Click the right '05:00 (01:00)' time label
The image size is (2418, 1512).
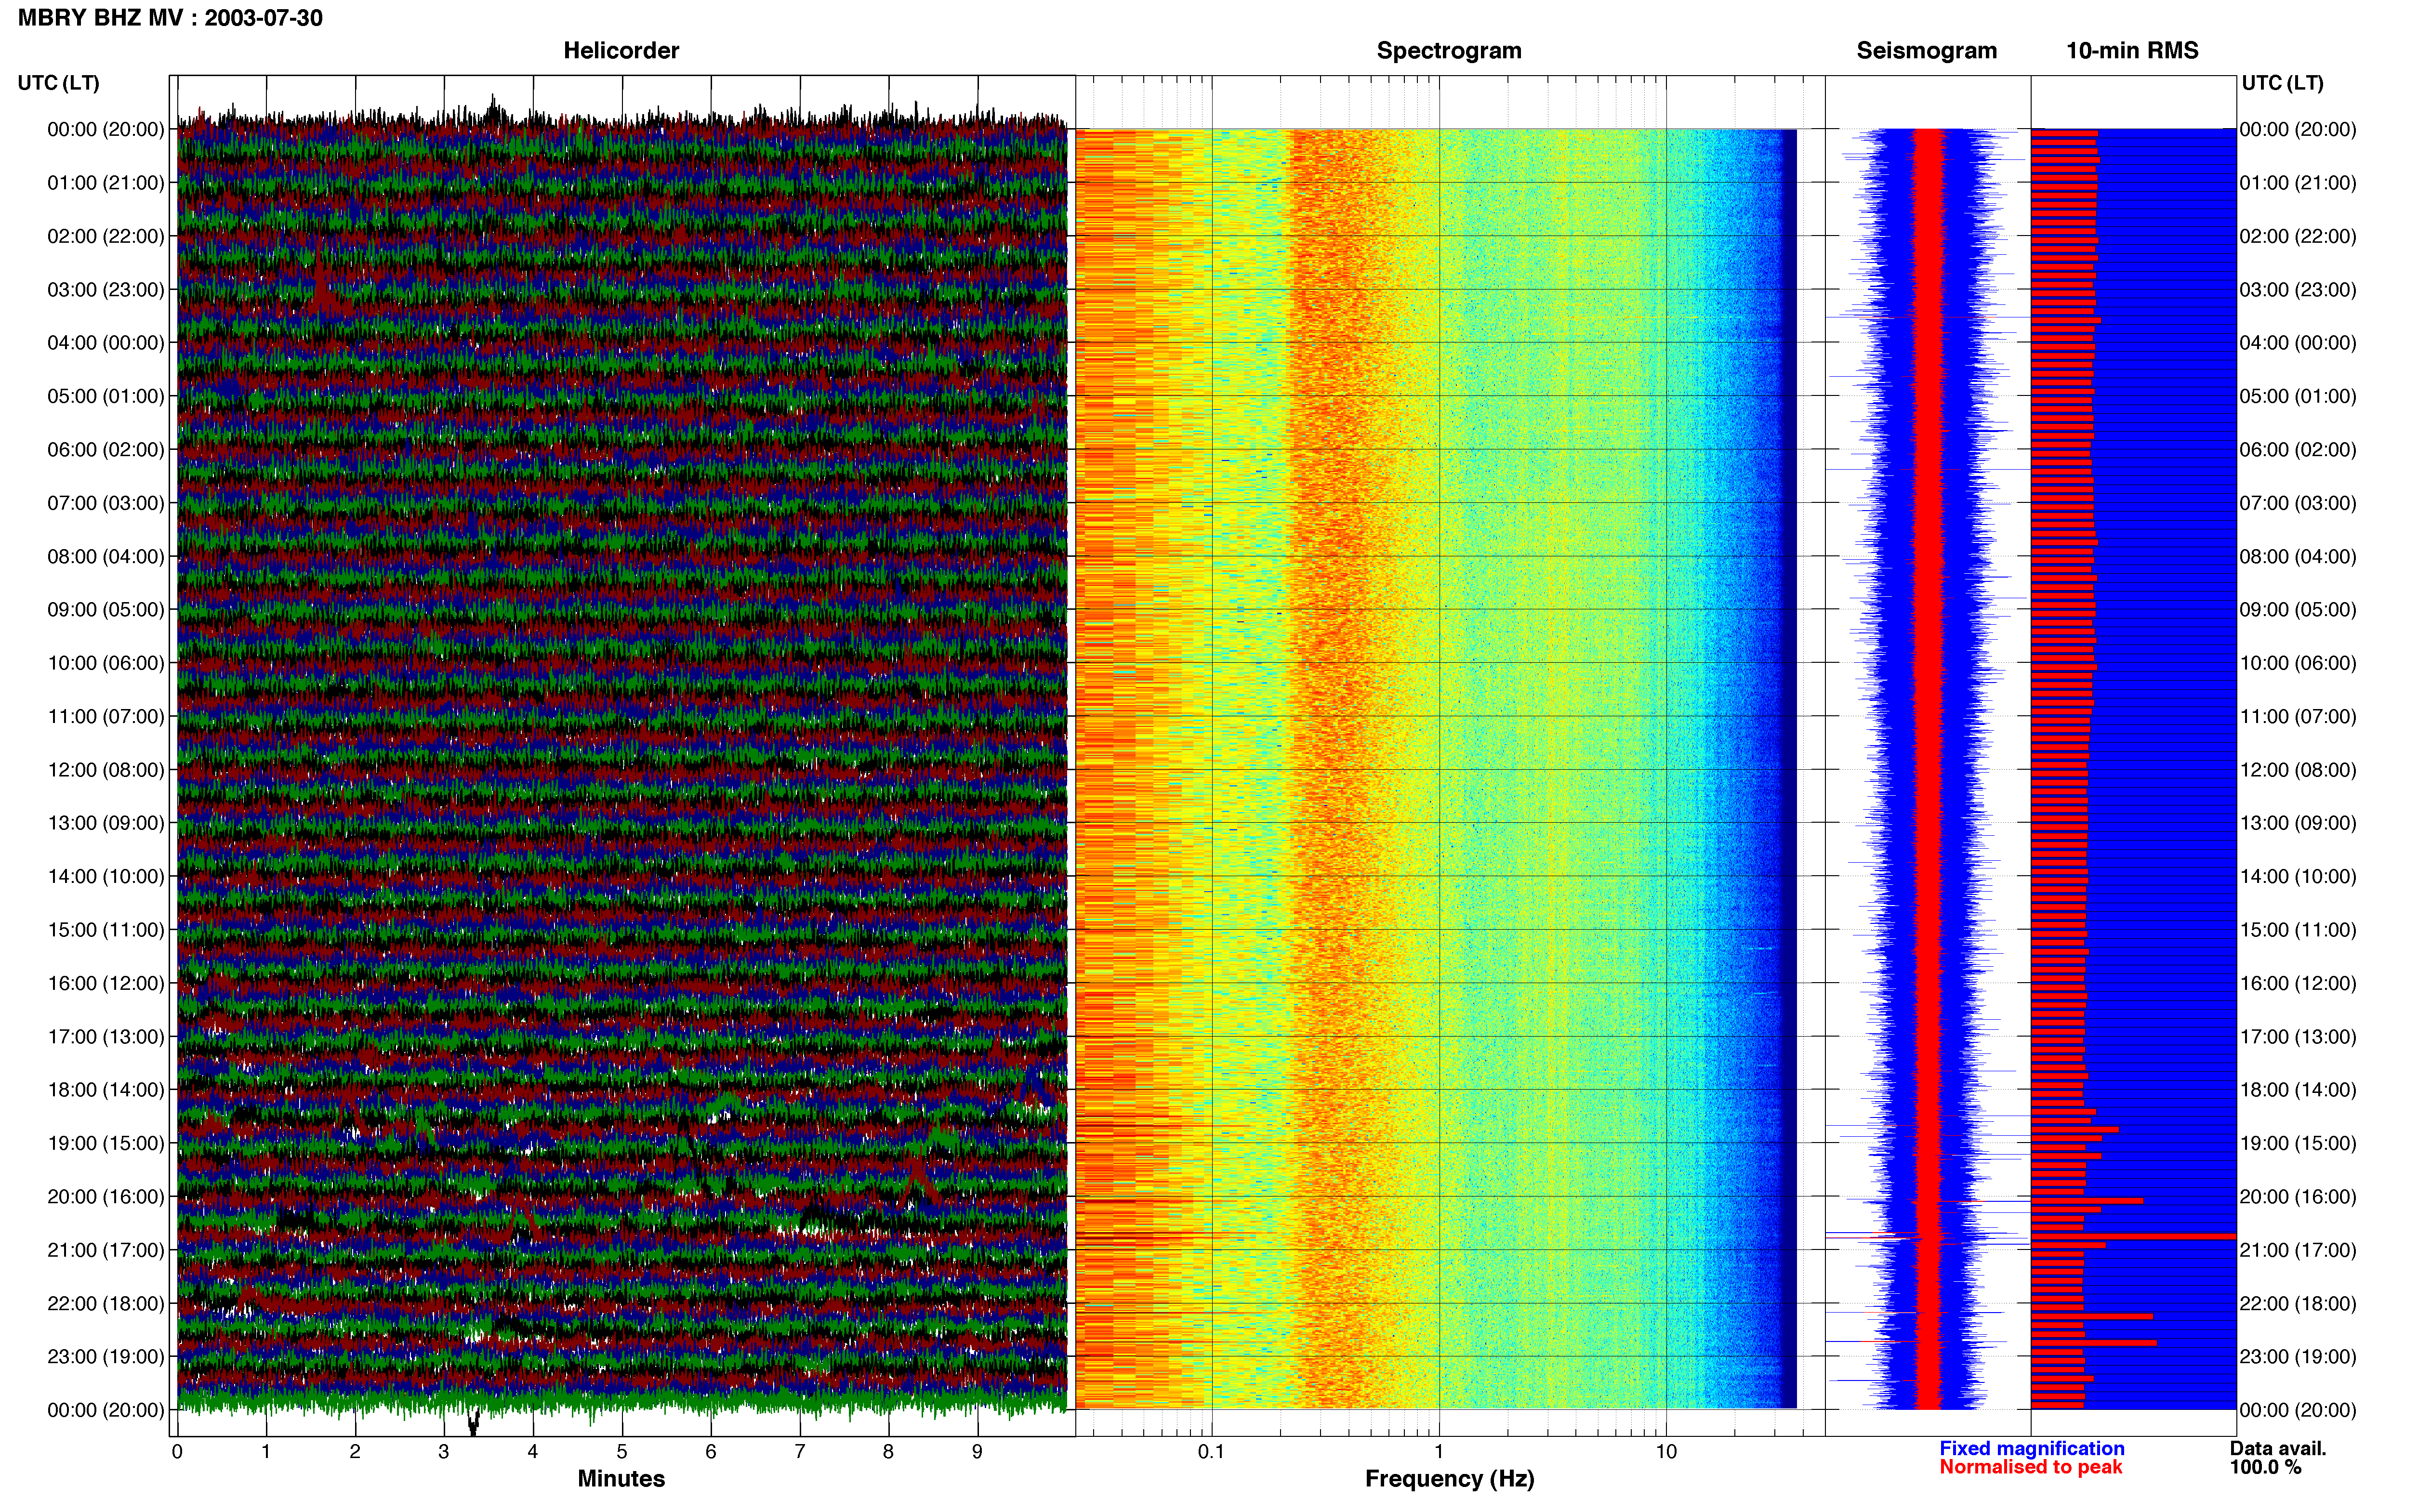pos(2298,396)
